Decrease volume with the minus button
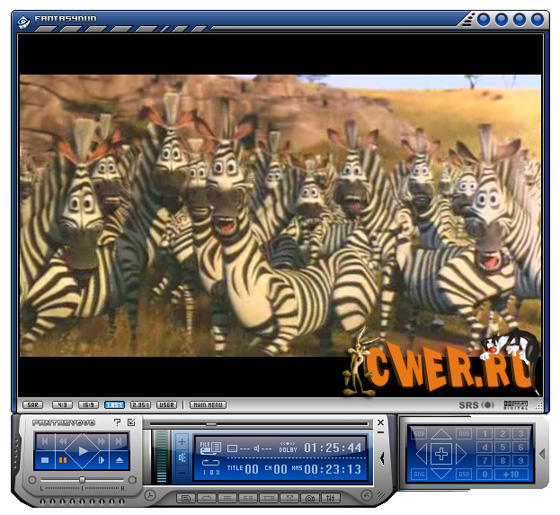 [182, 473]
